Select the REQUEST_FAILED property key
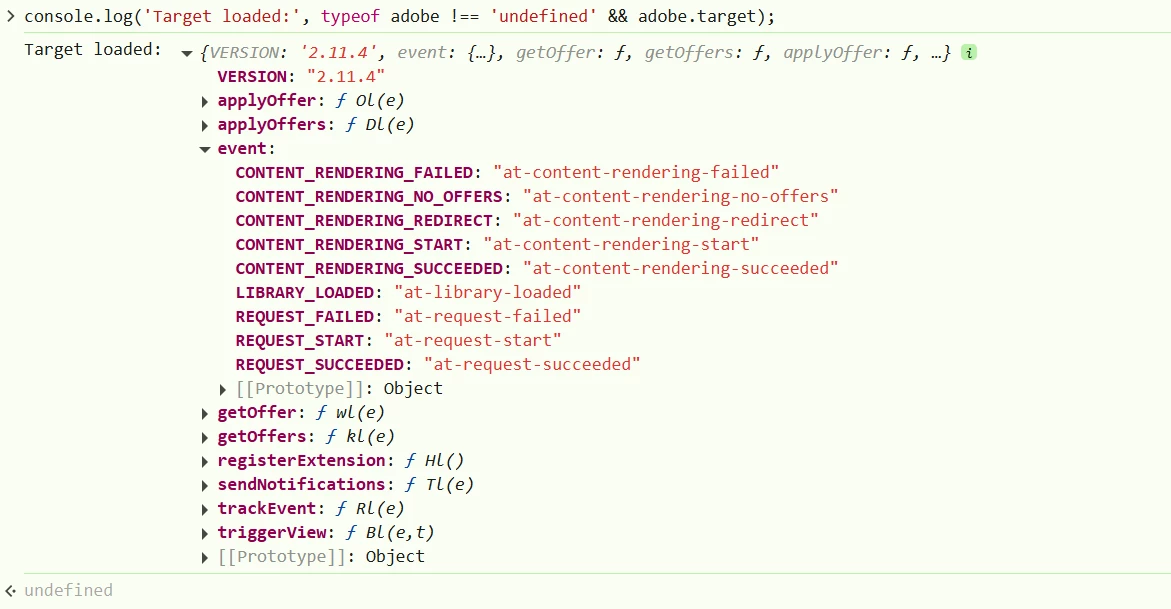The width and height of the screenshot is (1171, 609). coord(305,316)
